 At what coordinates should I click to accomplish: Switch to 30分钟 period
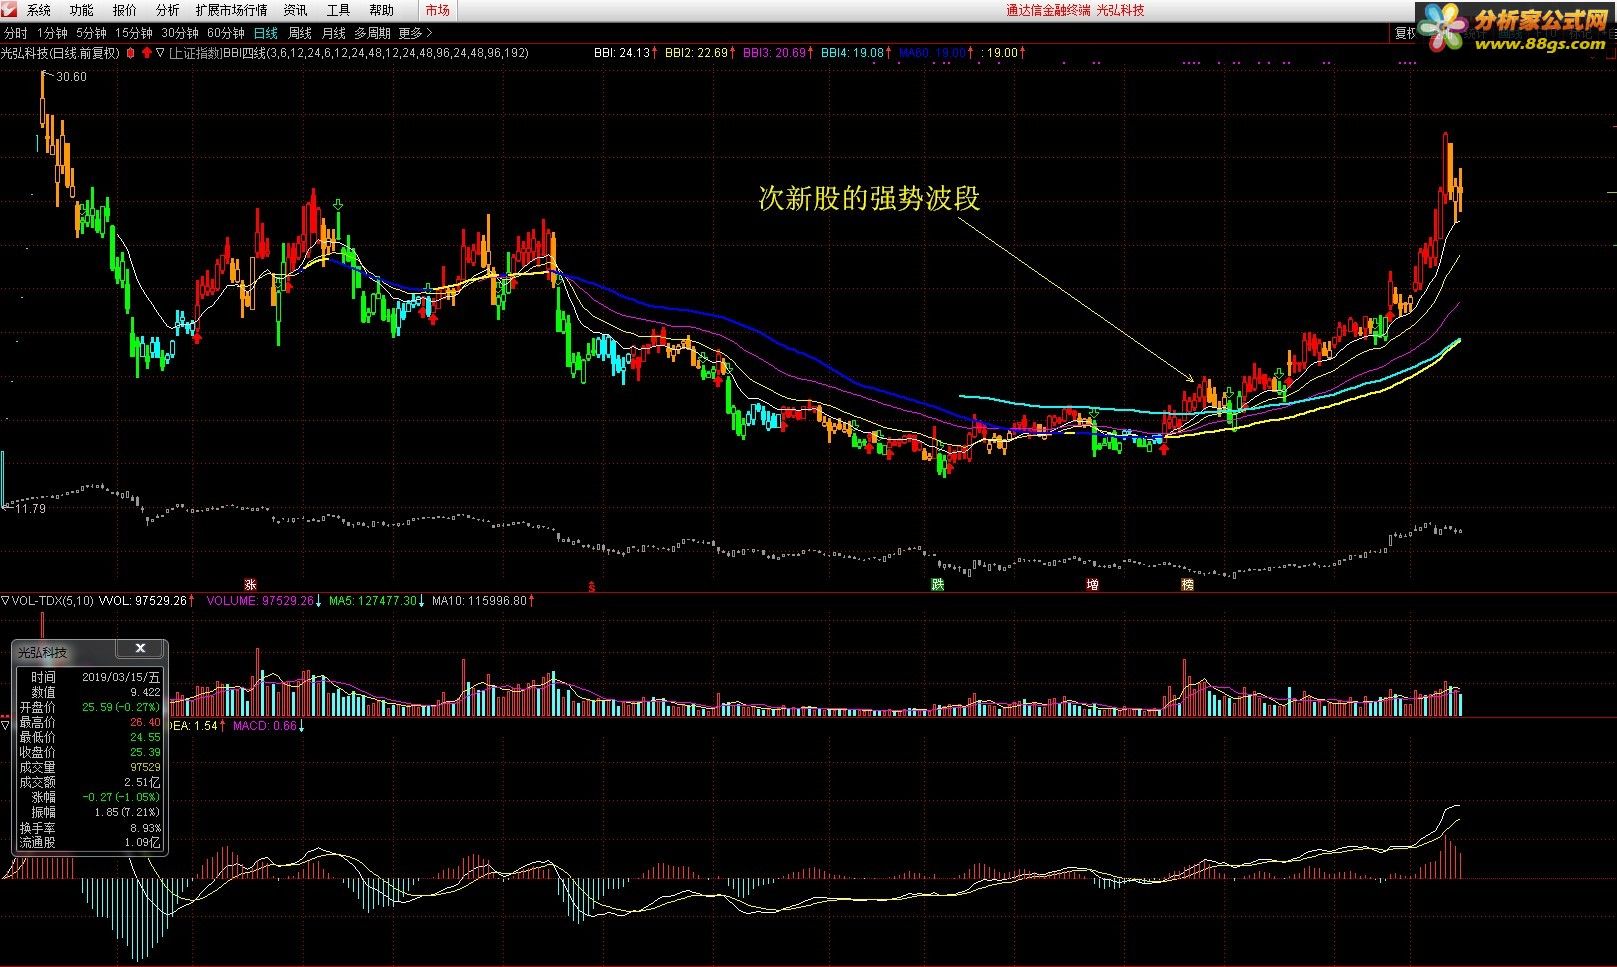coord(180,34)
